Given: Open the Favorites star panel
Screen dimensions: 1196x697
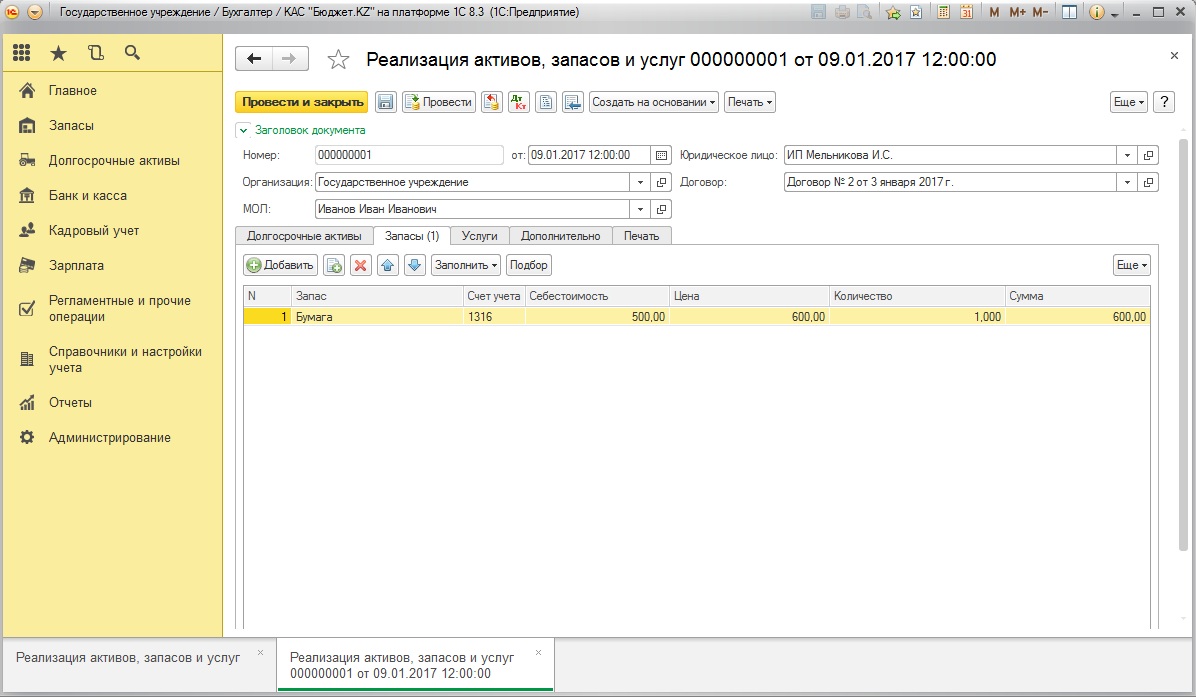Looking at the screenshot, I should pyautogui.click(x=58, y=53).
